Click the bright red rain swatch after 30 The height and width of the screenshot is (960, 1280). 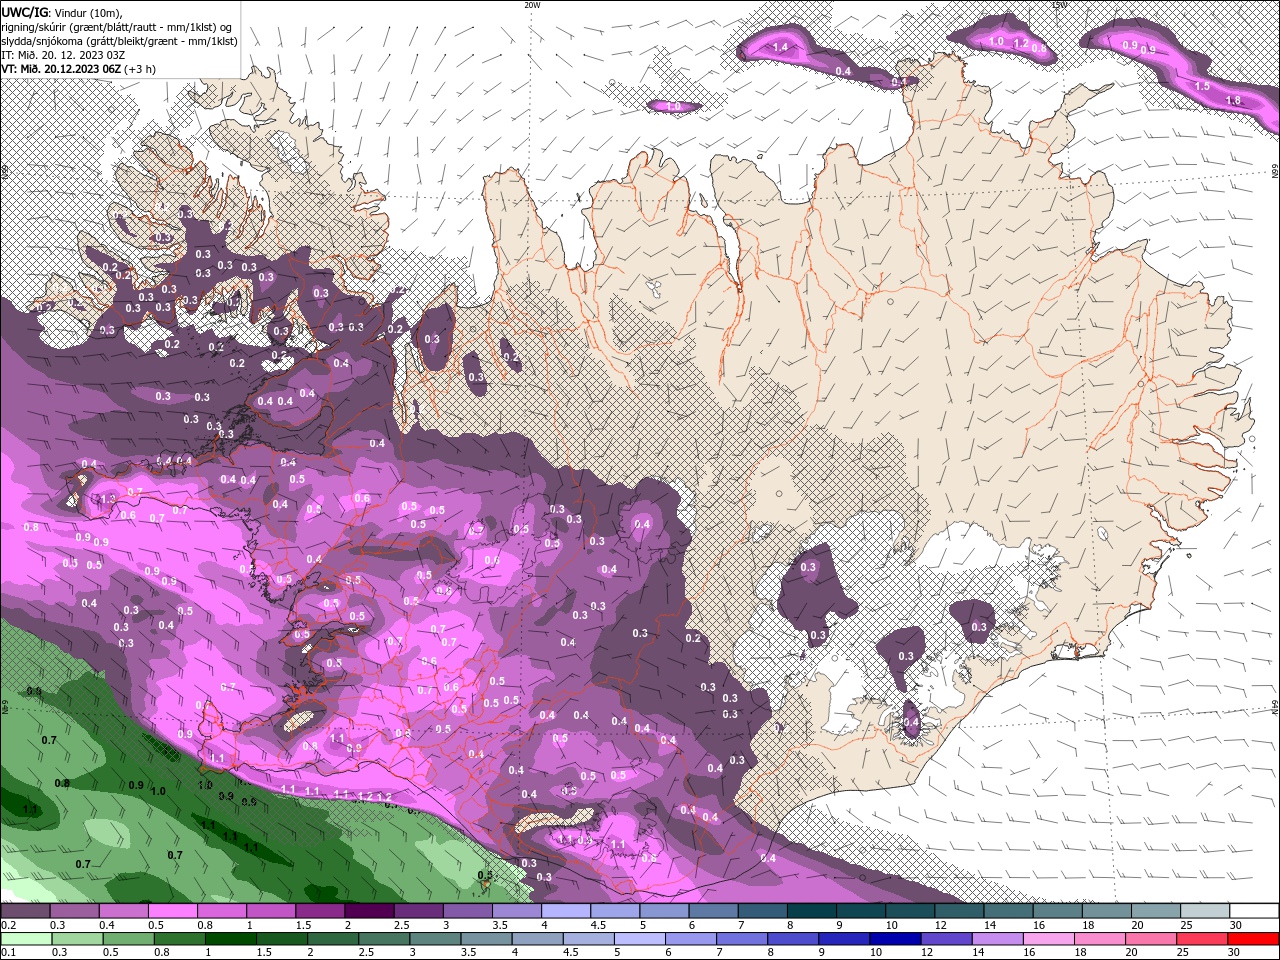click(x=1254, y=939)
